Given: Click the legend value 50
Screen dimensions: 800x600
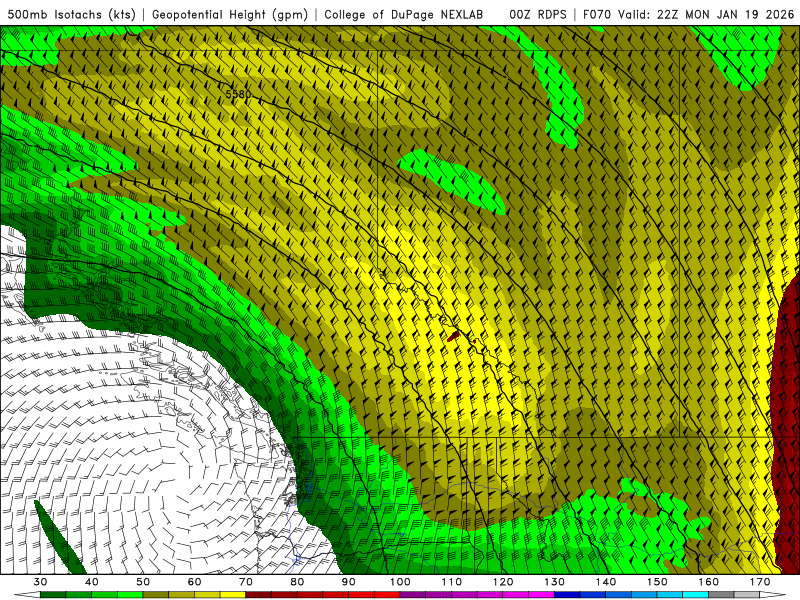Looking at the screenshot, I should [x=143, y=582].
